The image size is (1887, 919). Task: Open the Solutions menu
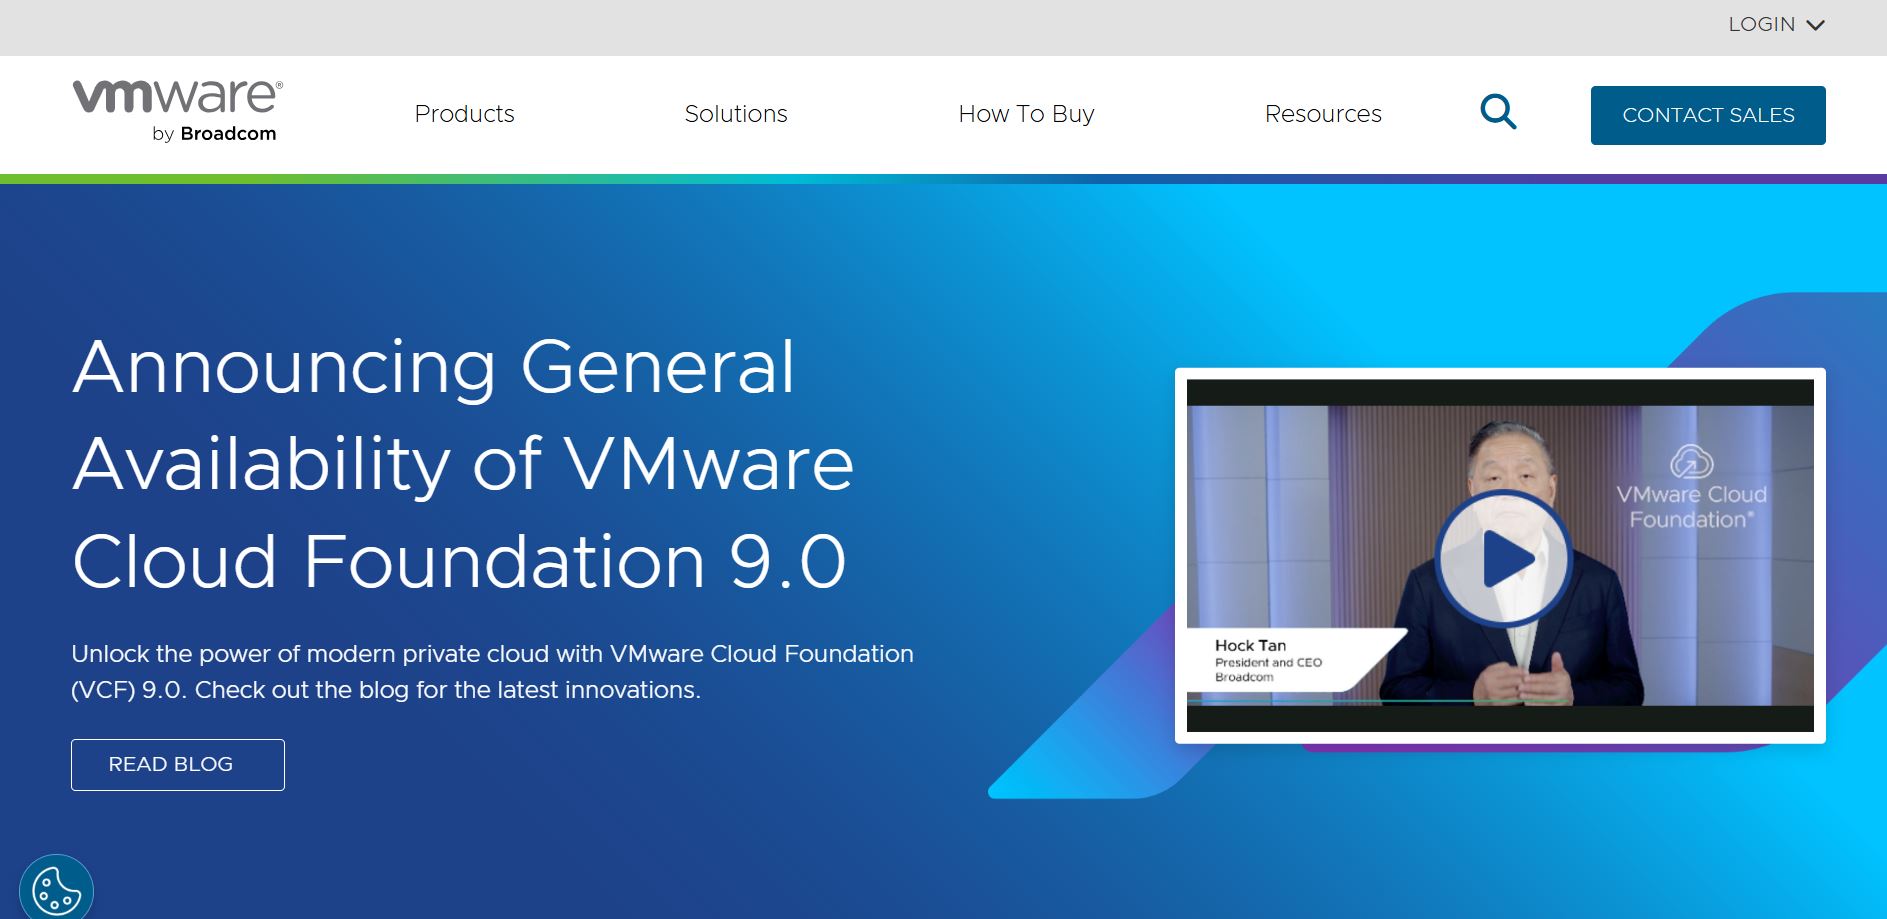coord(736,114)
